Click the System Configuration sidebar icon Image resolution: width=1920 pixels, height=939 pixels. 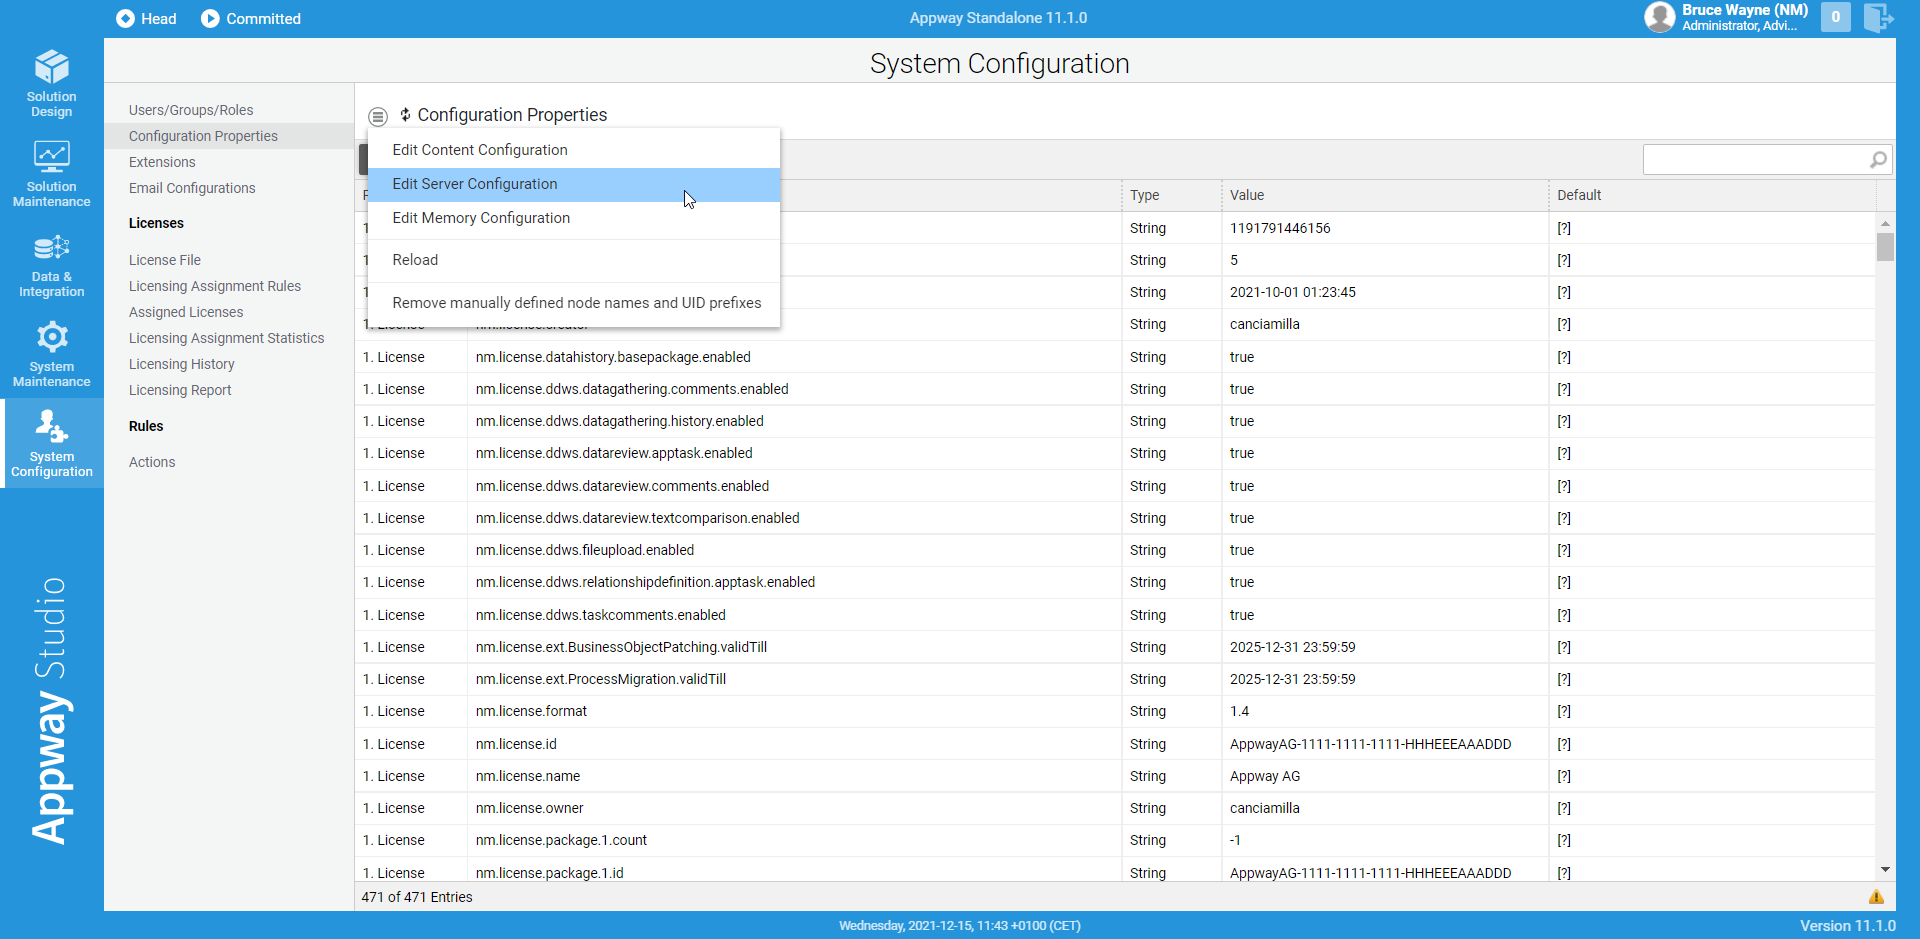51,443
